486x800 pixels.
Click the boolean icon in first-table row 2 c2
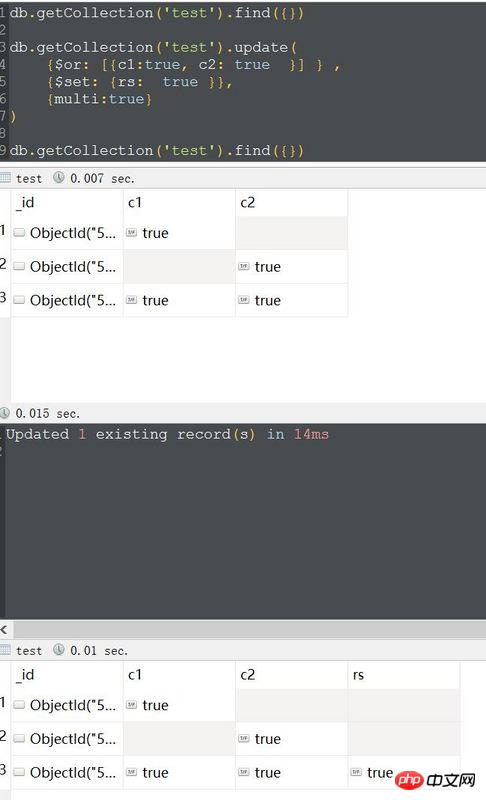244,266
